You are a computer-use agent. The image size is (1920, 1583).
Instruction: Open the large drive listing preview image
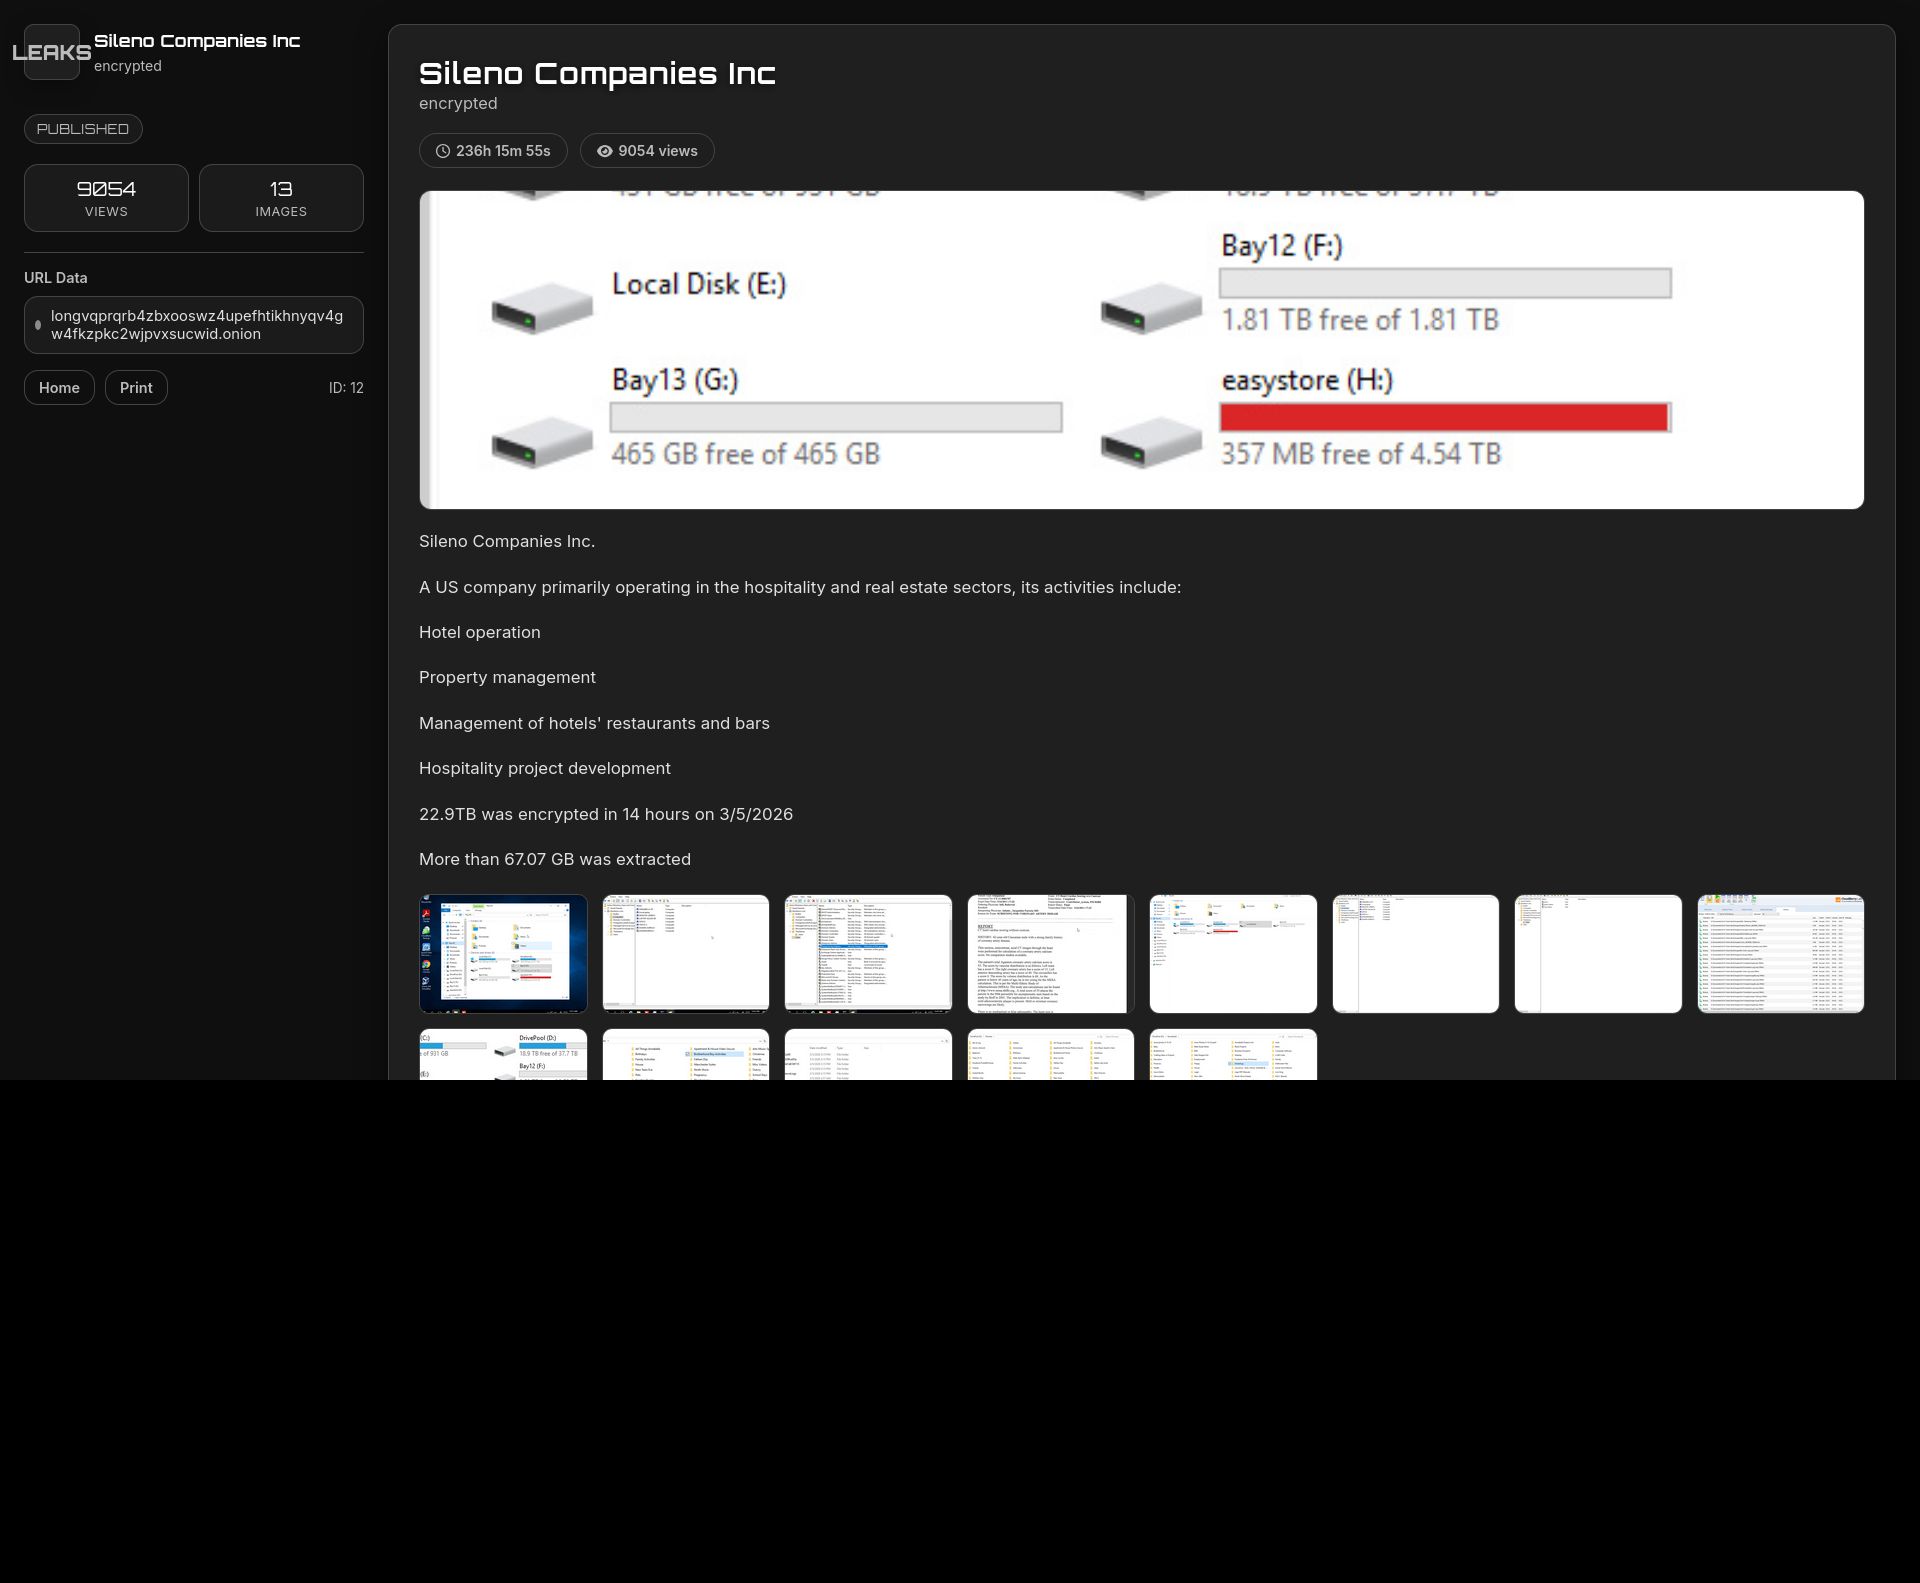coord(1141,350)
